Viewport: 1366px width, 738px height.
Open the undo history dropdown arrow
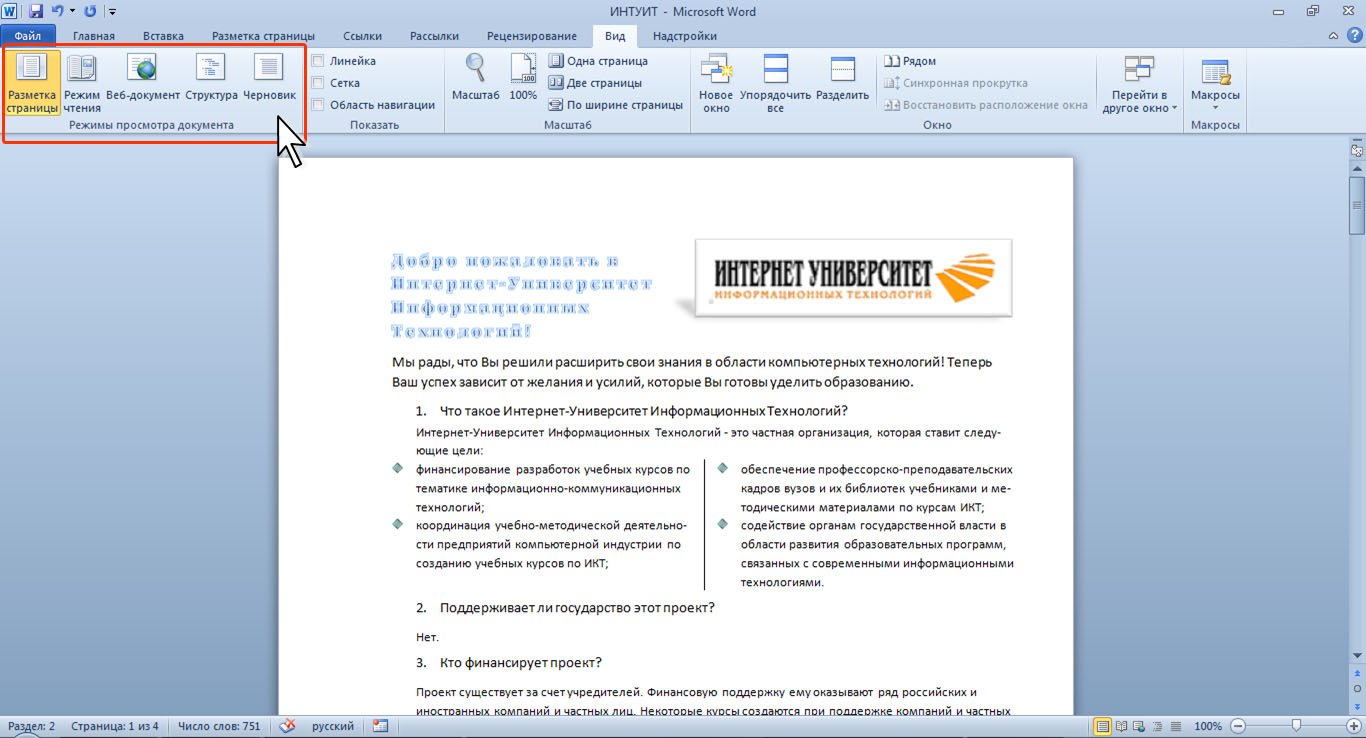72,12
